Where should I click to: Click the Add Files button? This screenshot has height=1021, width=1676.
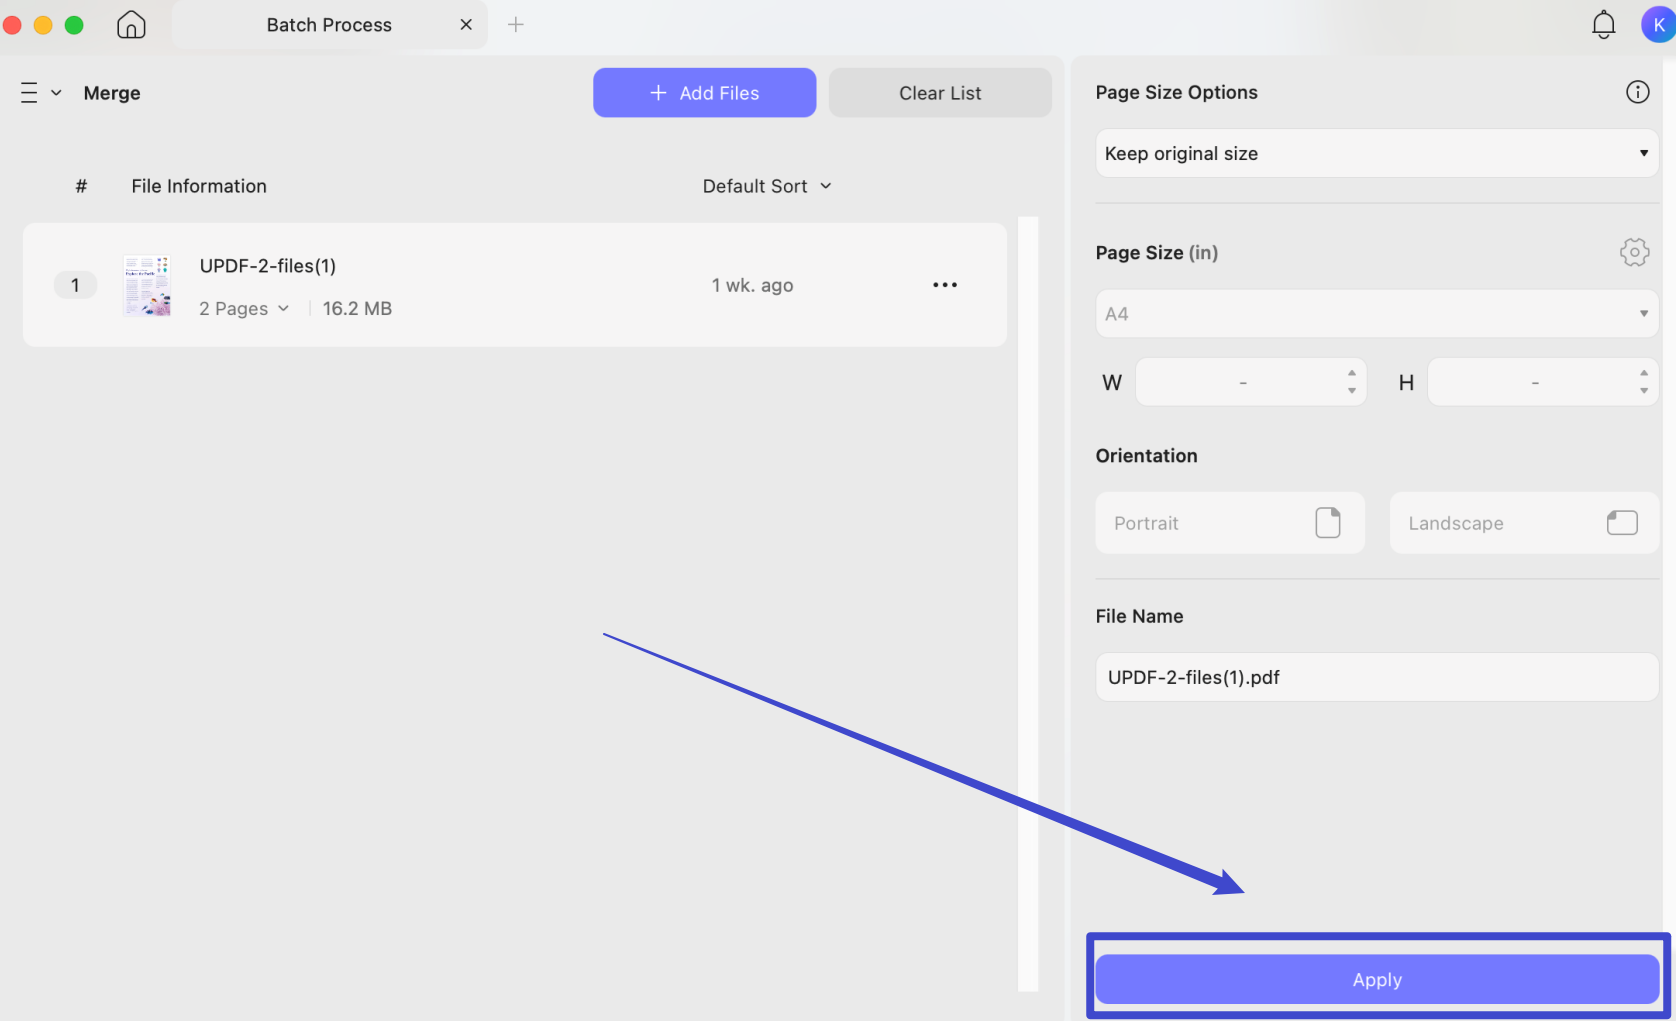point(704,93)
